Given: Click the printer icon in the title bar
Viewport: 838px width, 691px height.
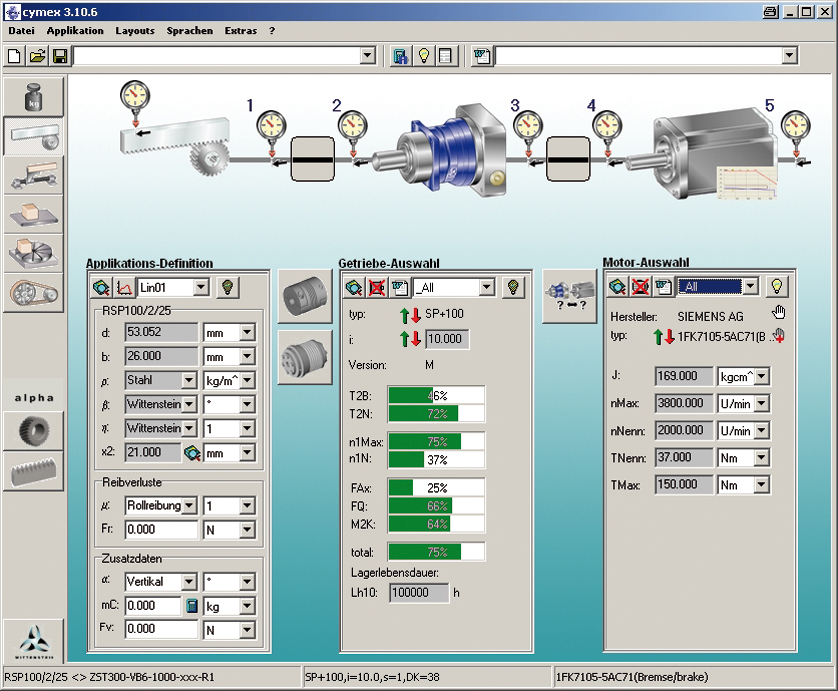Looking at the screenshot, I should tap(771, 11).
